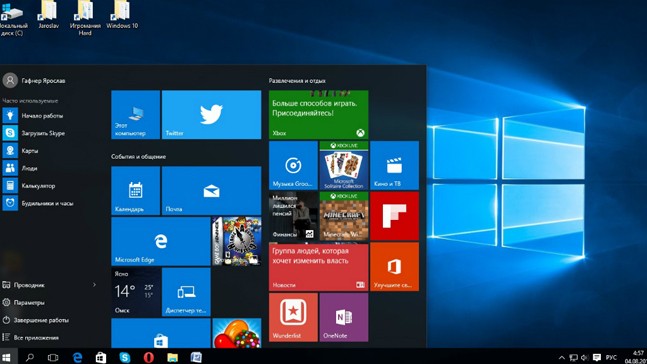
Task: Launch the Xbox tile
Action: 319,115
